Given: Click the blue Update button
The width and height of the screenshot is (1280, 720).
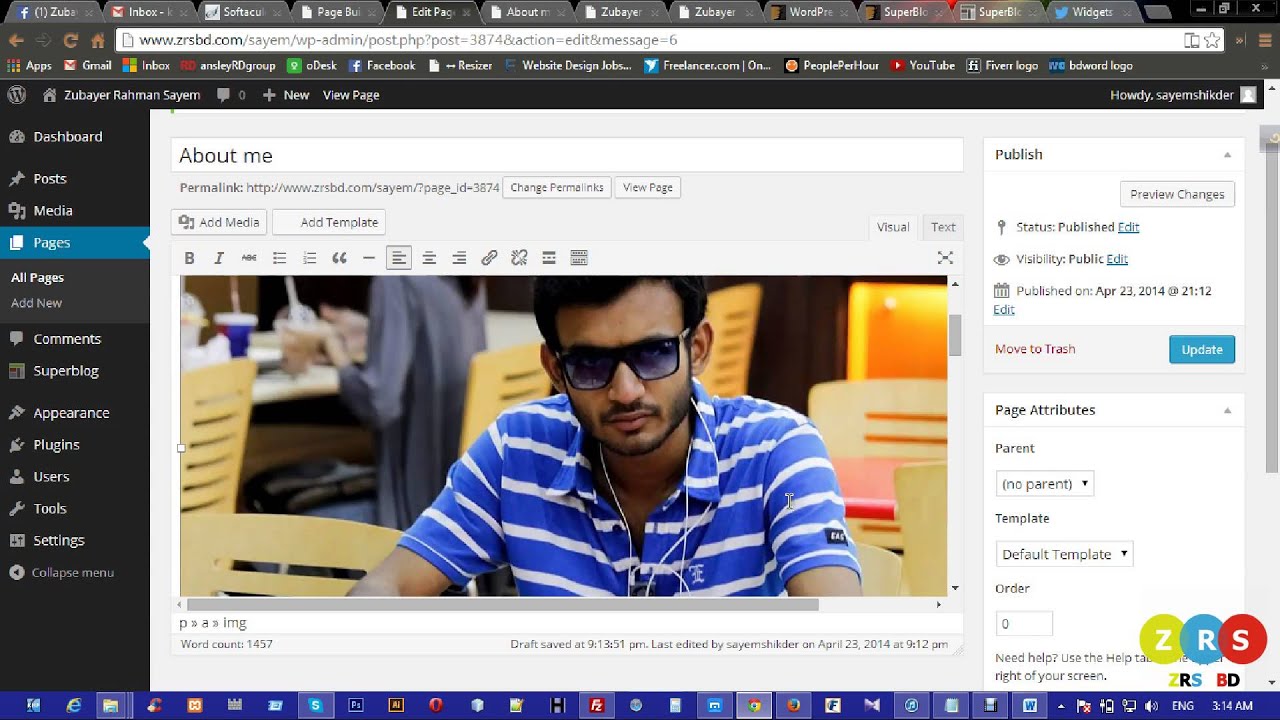Looking at the screenshot, I should pos(1202,349).
